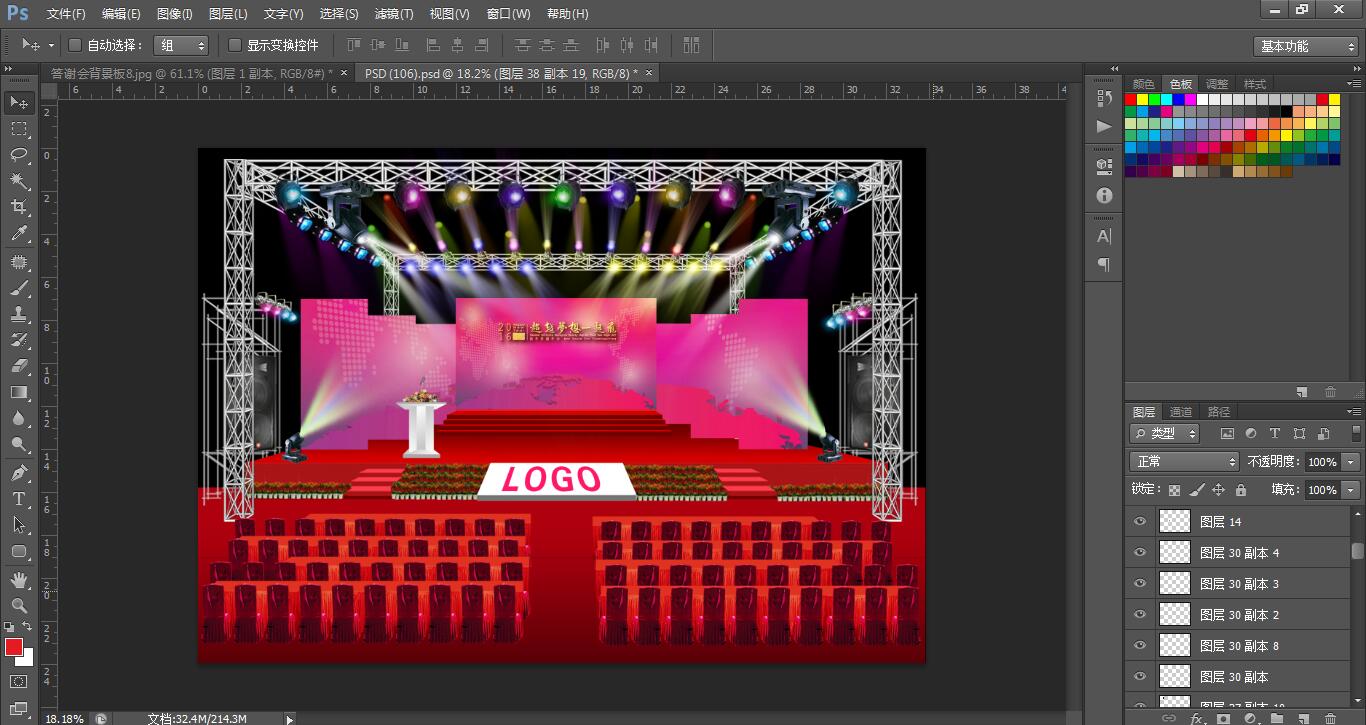Select the Clone Stamp tool
1366x725 pixels.
(19, 314)
